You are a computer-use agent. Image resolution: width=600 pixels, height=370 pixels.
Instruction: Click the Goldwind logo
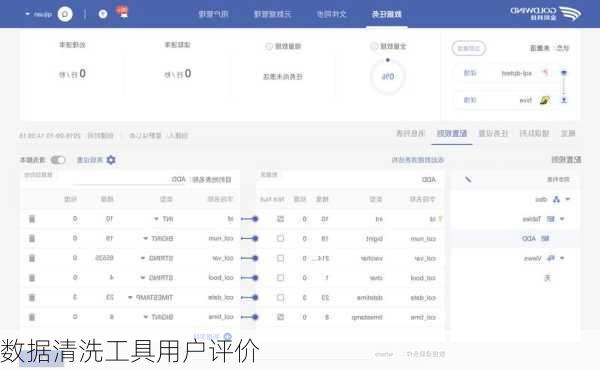click(545, 14)
